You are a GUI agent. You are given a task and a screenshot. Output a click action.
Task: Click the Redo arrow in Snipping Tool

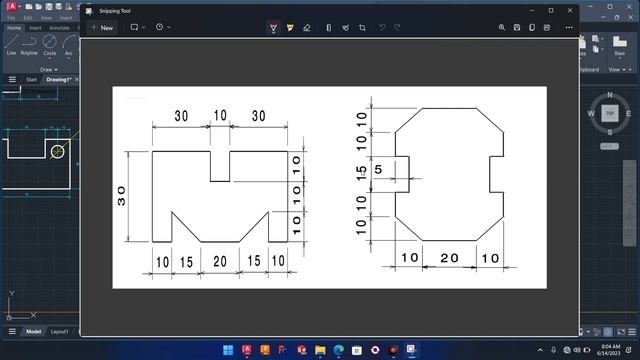click(x=397, y=28)
